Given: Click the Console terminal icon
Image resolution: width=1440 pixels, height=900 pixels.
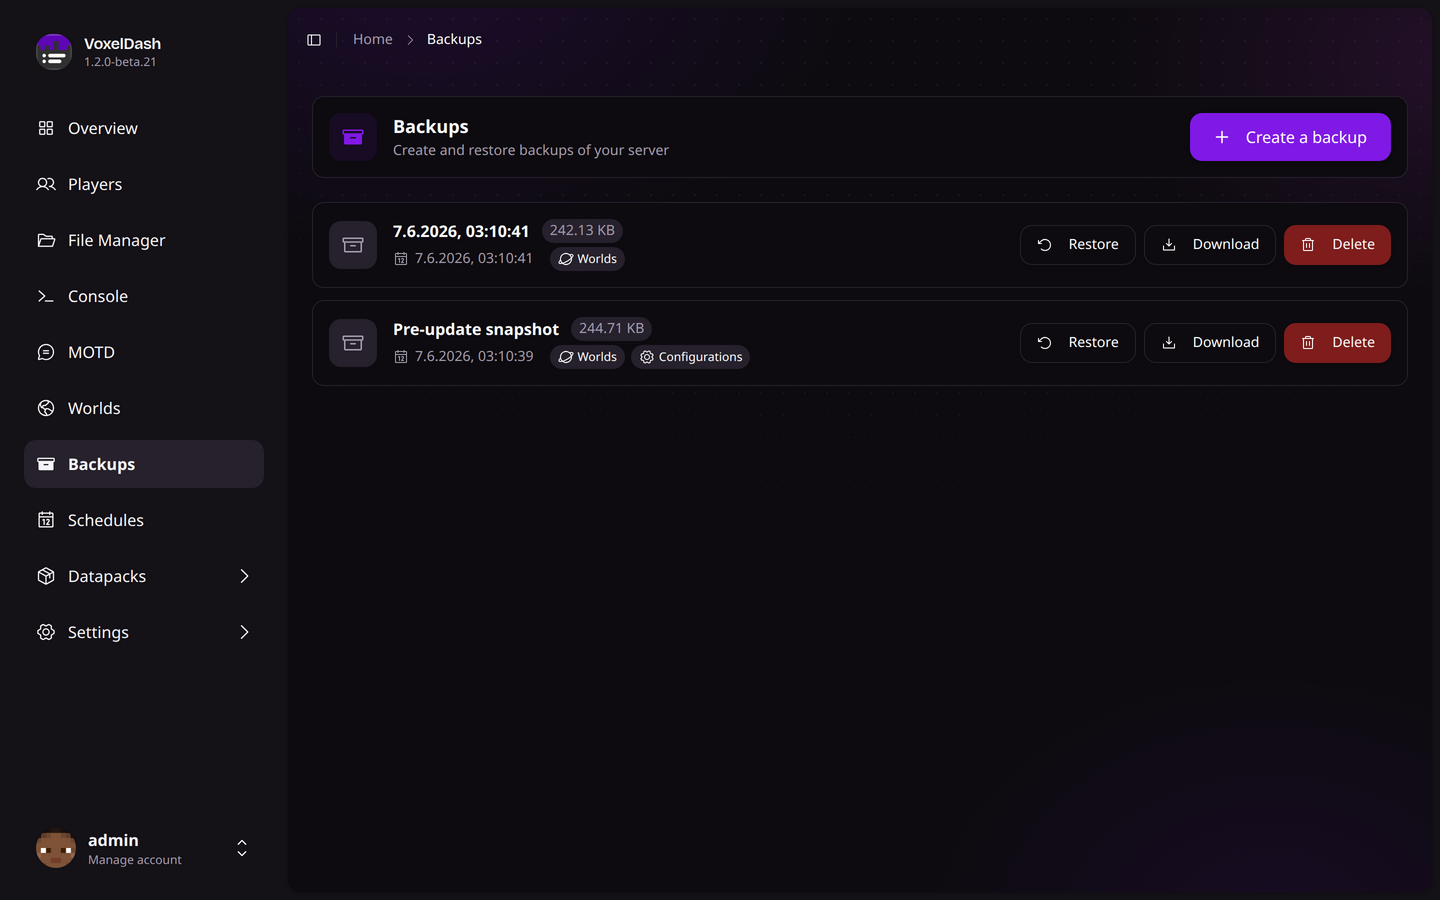Looking at the screenshot, I should [46, 296].
